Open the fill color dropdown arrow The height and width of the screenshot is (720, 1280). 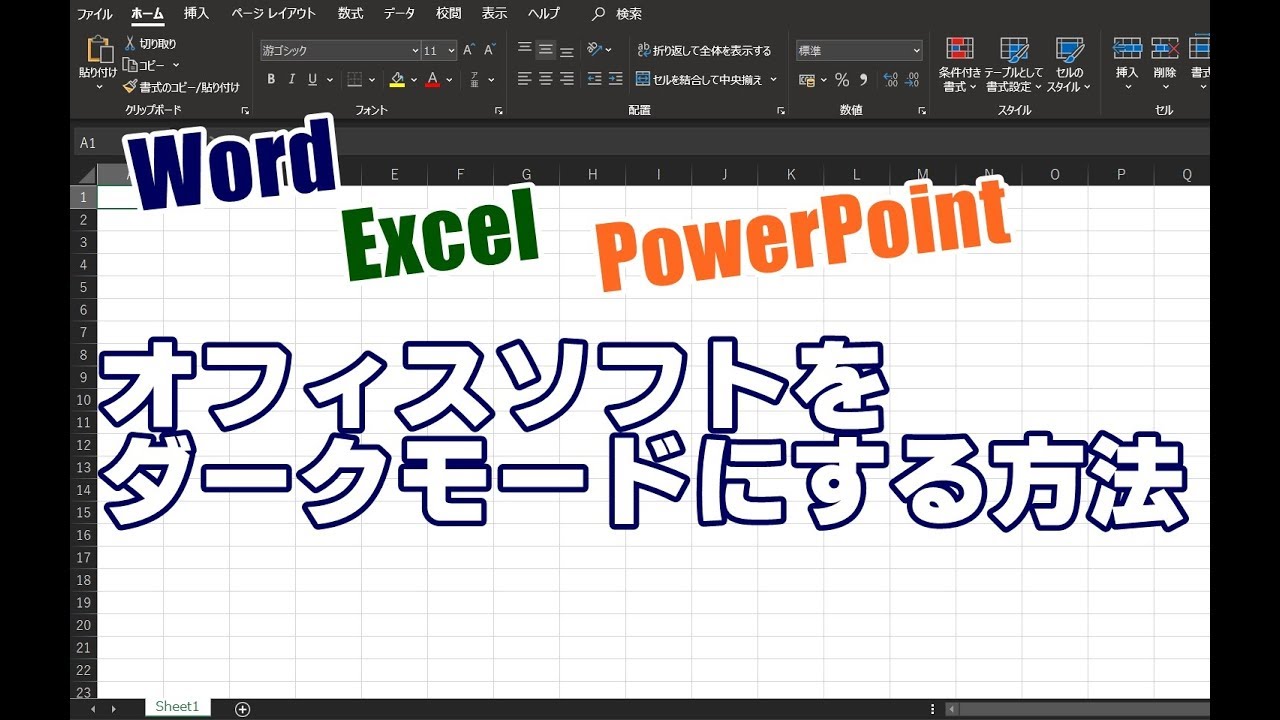(414, 80)
